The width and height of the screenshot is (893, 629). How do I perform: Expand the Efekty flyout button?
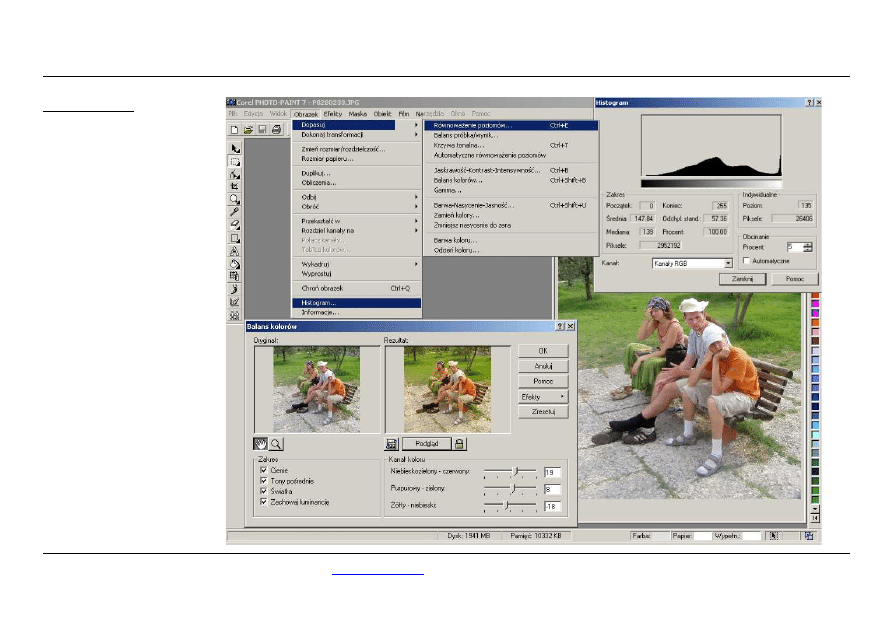tap(542, 396)
